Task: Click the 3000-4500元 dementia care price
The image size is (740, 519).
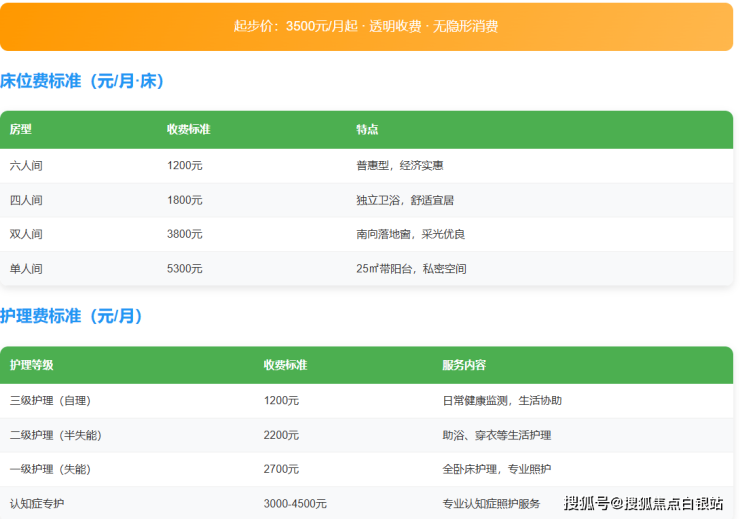Action: [295, 503]
